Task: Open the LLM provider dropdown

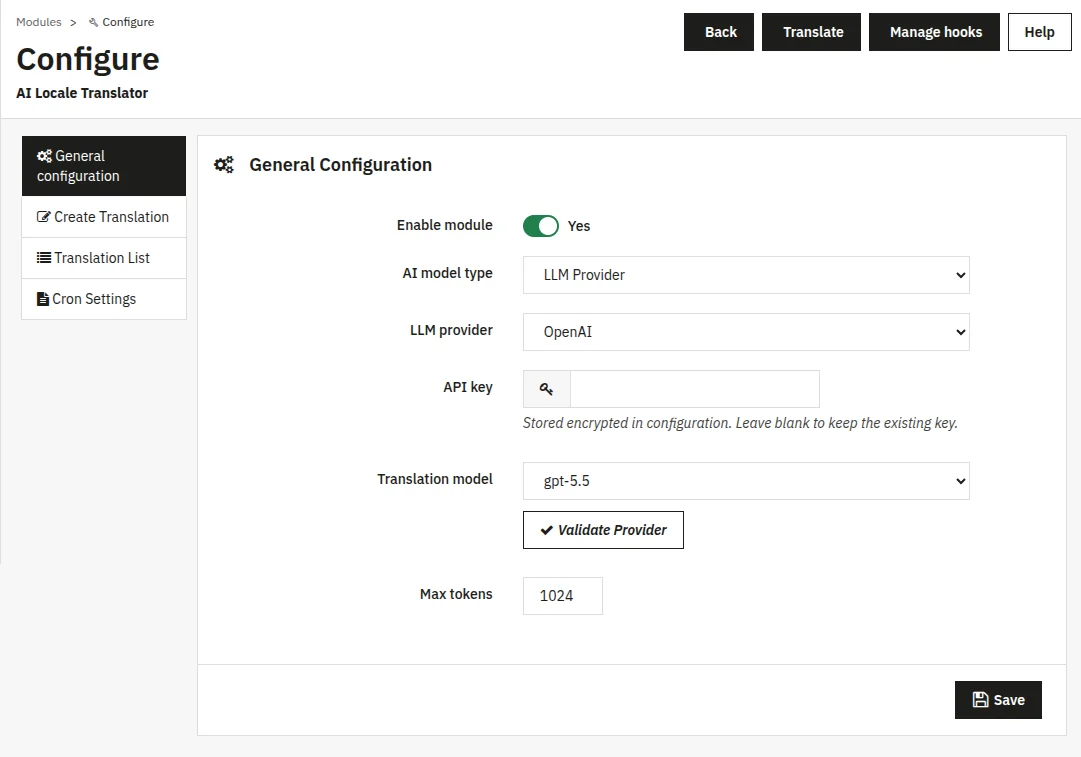Action: pyautogui.click(x=746, y=332)
